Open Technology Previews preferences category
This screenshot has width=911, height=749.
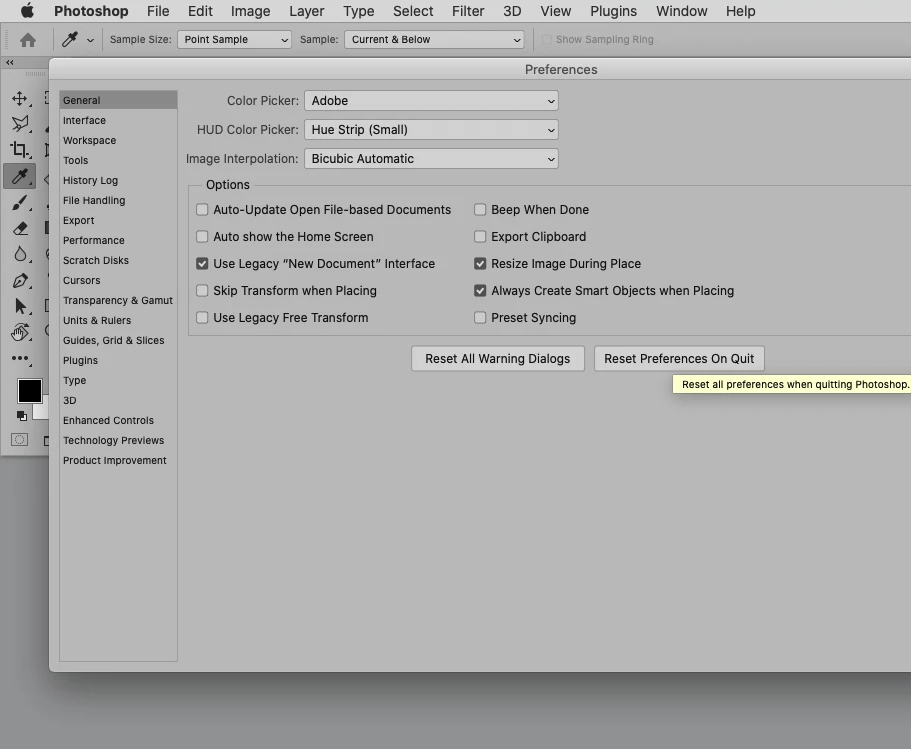point(118,440)
